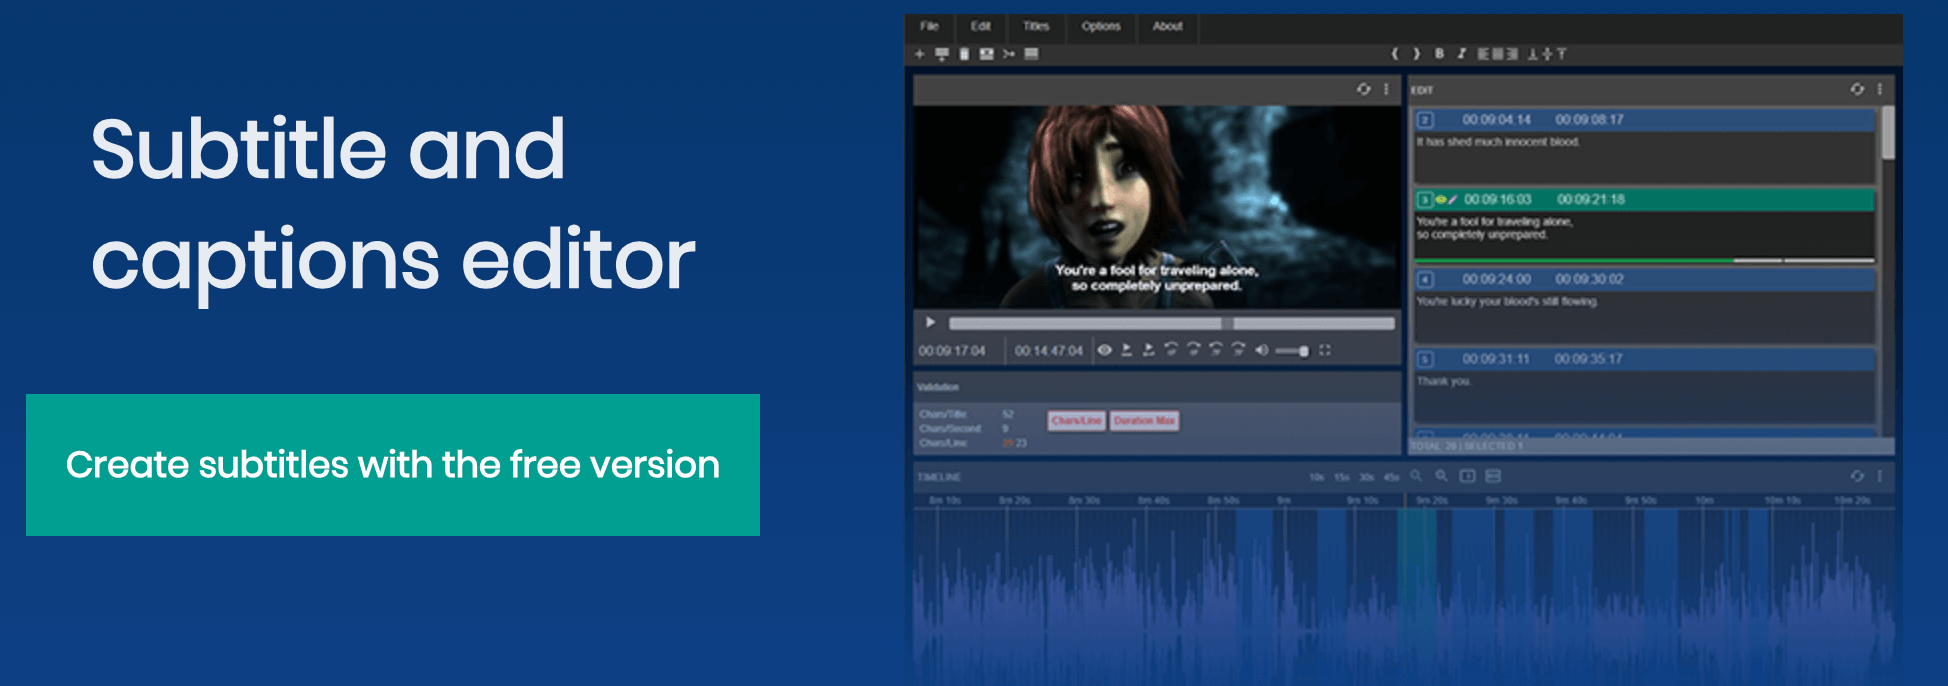
Task: Open the video panel three-dot menu
Action: pyautogui.click(x=1386, y=89)
